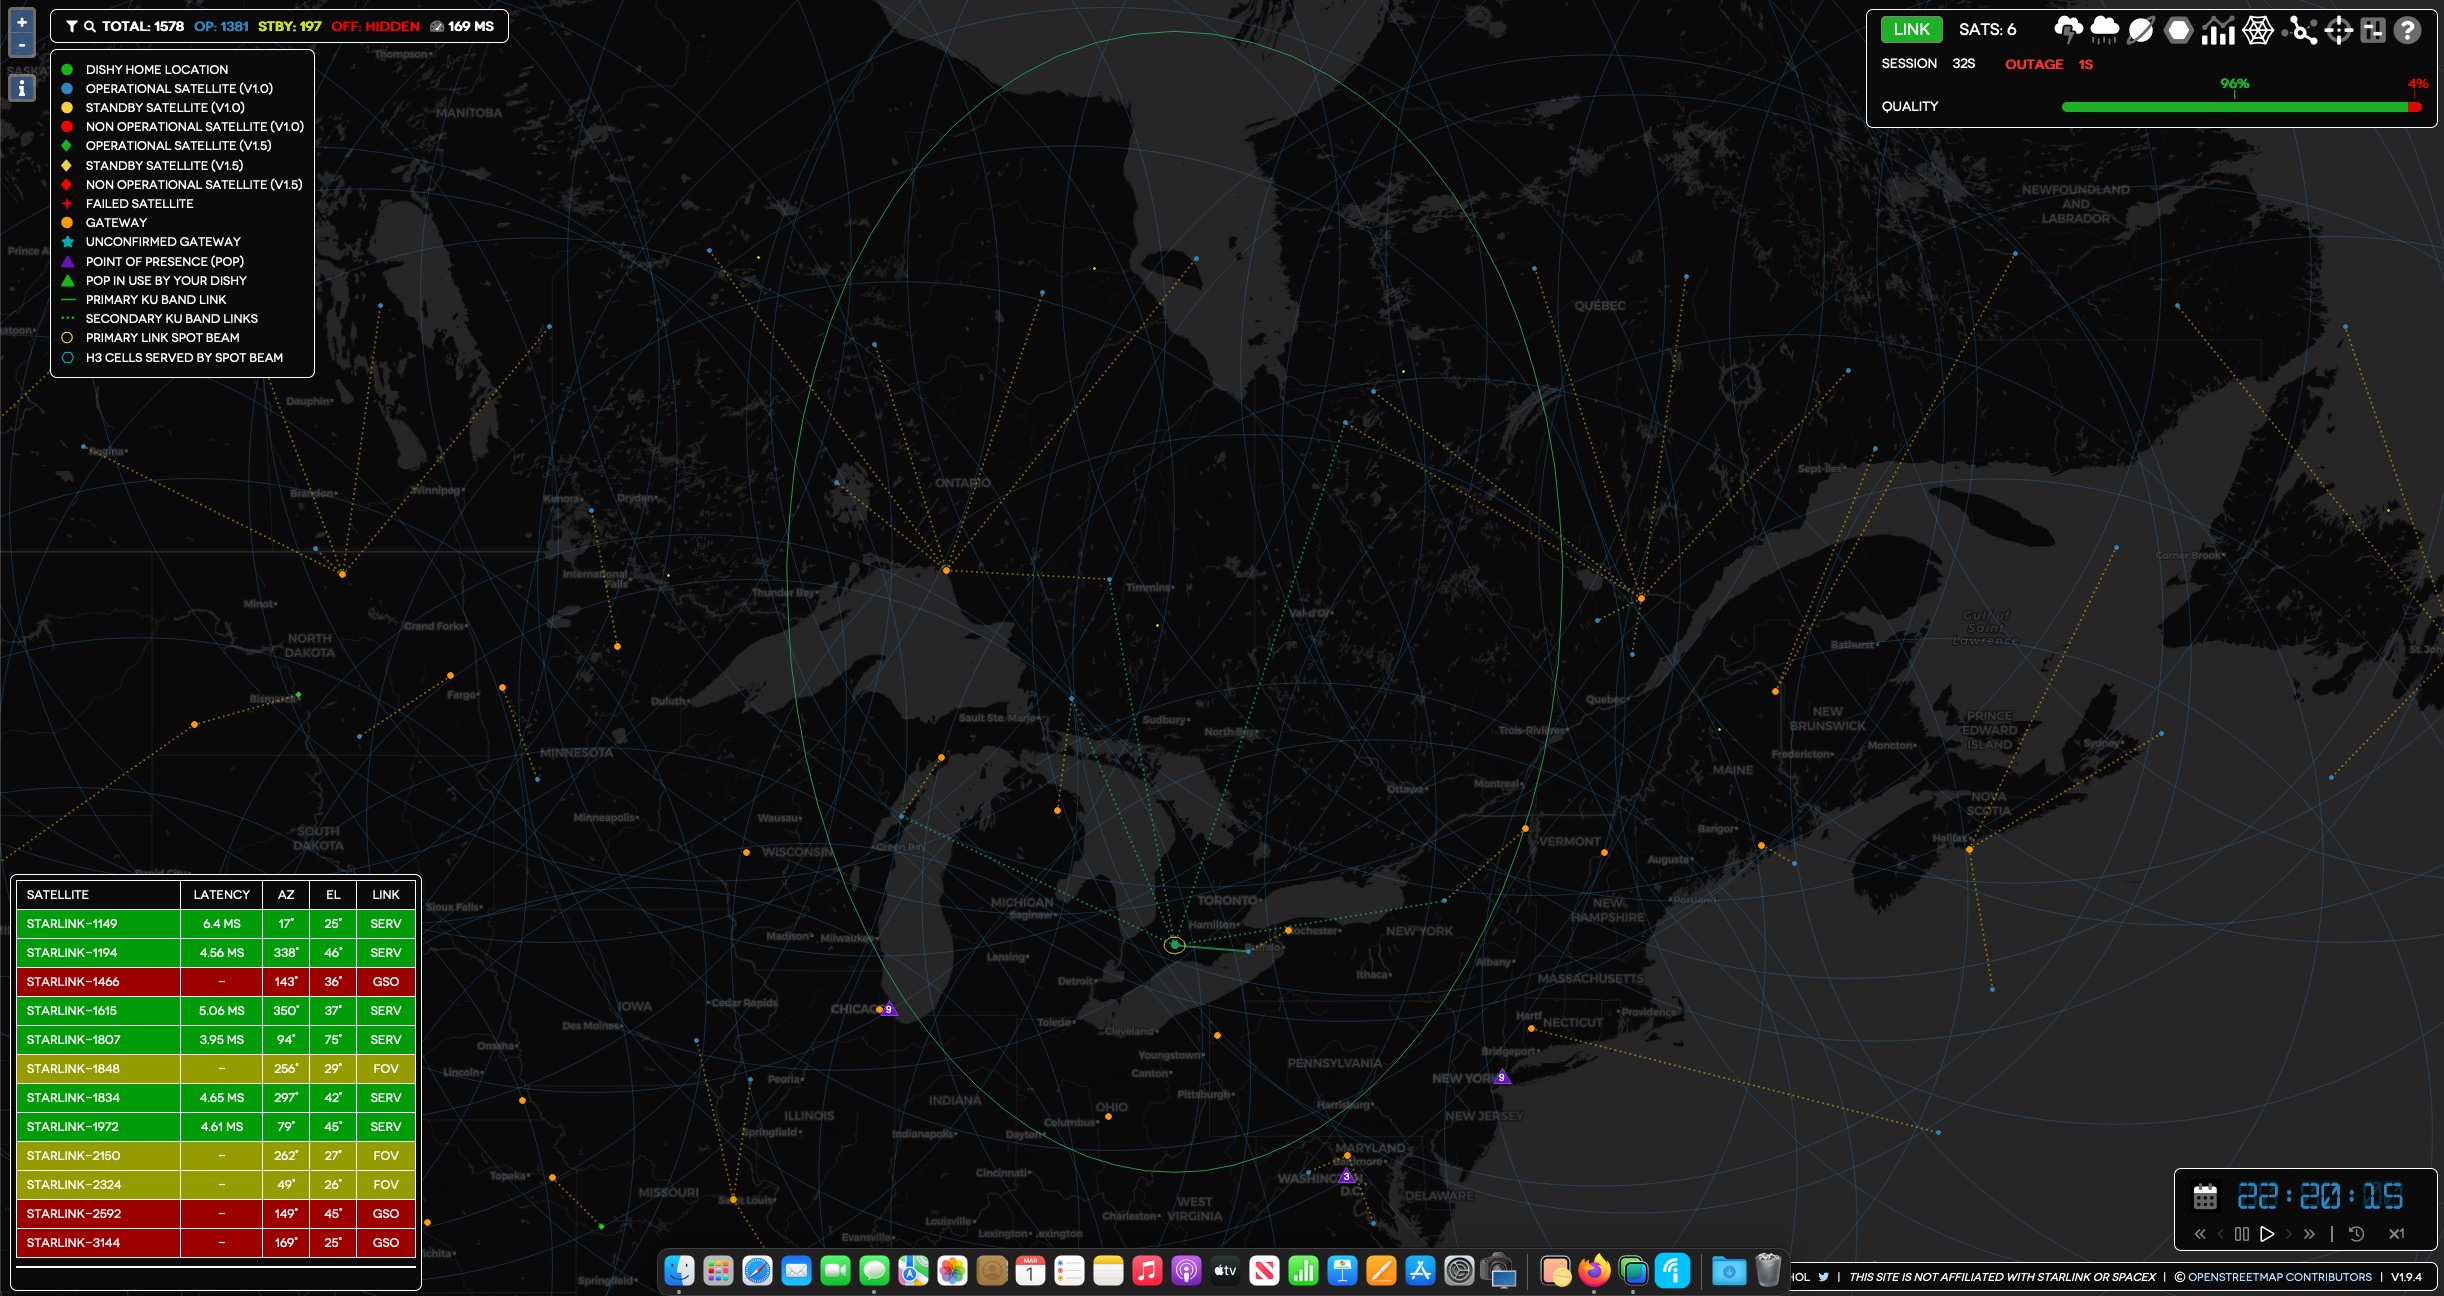Zoom in the map with plus button
2444x1296 pixels.
pos(22,22)
